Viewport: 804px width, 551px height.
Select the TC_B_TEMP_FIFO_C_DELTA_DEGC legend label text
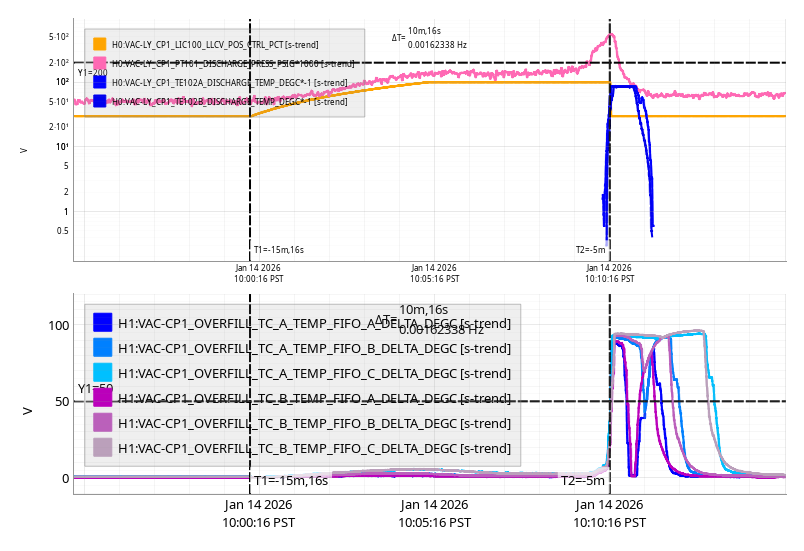coord(314,448)
